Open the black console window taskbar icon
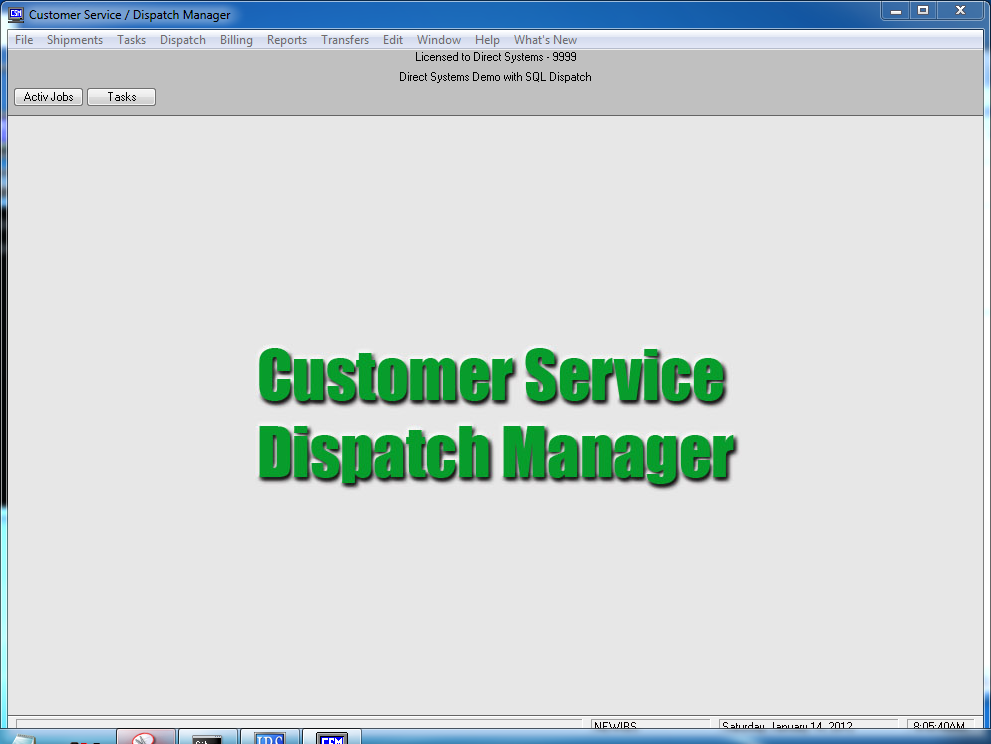 [x=208, y=738]
